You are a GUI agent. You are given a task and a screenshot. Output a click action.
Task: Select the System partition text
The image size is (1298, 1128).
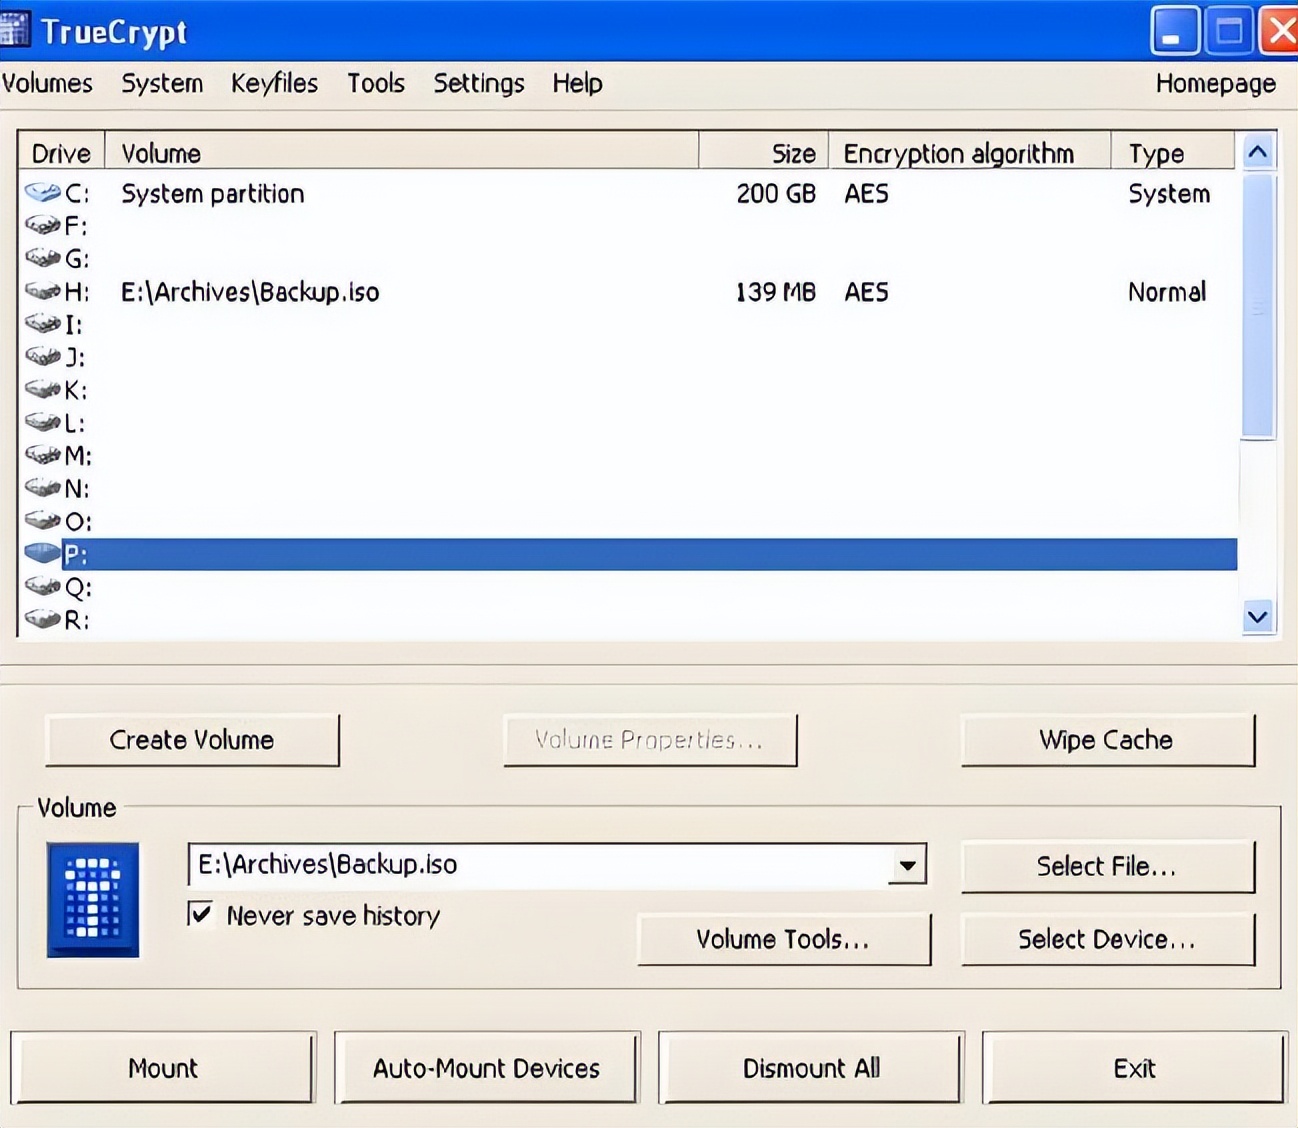coord(213,193)
